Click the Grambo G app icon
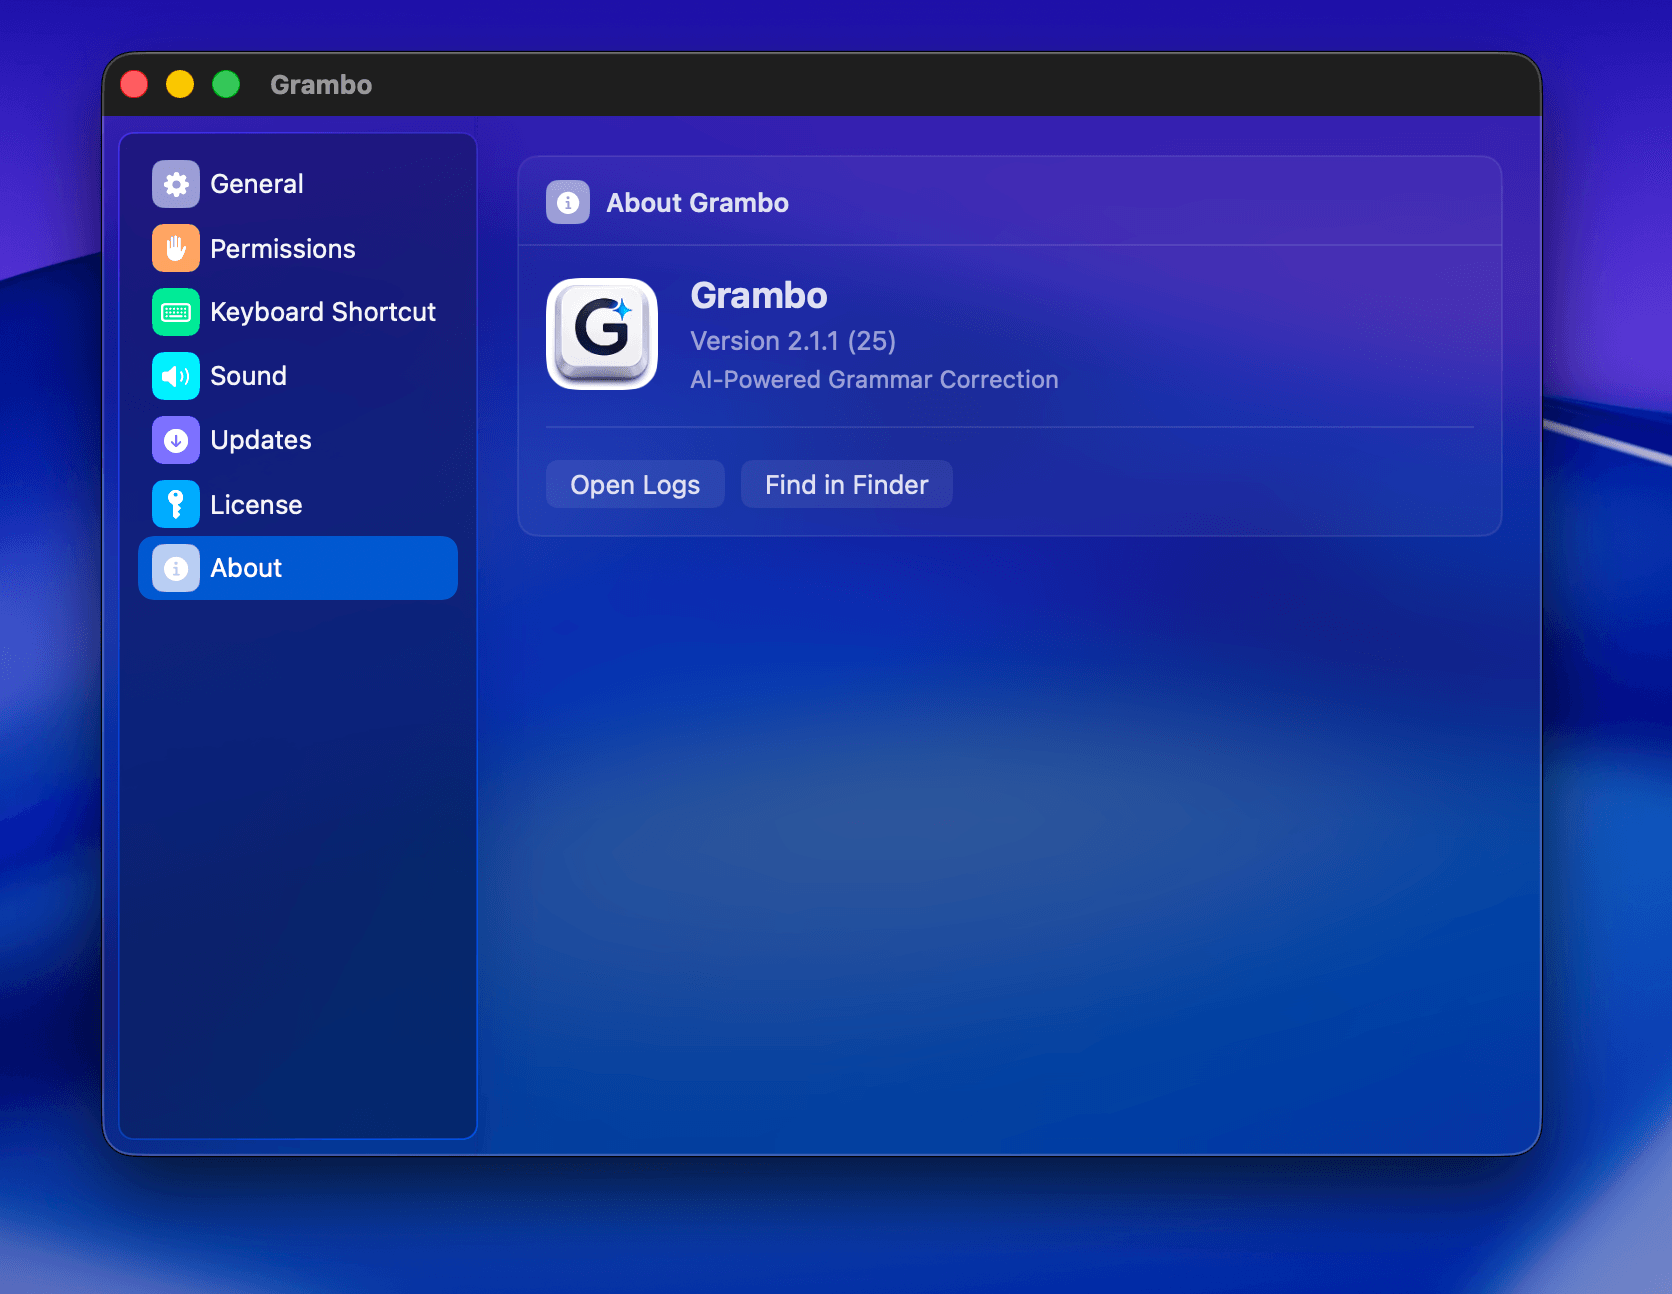The image size is (1672, 1294). tap(602, 334)
